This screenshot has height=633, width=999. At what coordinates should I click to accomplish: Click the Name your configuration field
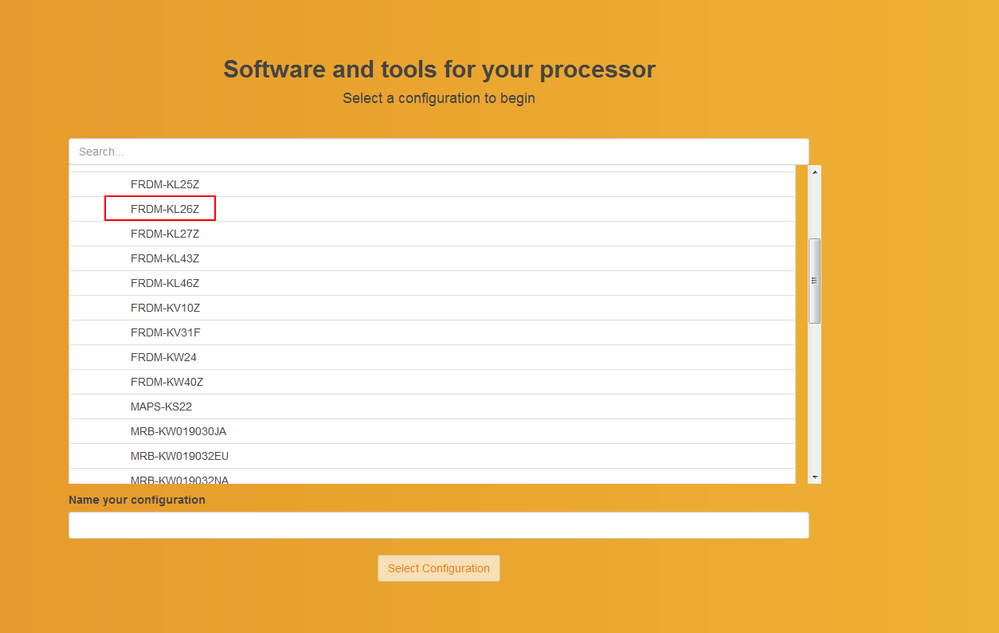click(438, 525)
